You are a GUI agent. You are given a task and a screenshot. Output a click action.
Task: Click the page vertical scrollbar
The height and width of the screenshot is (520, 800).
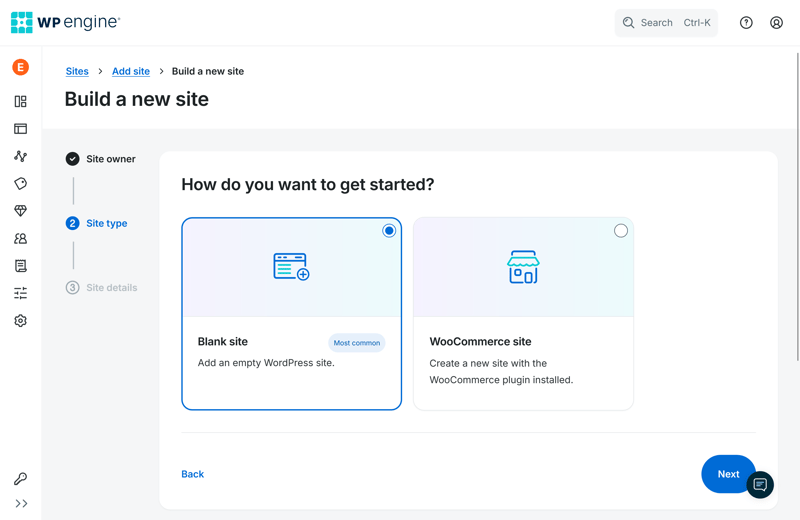pyautogui.click(x=797, y=207)
